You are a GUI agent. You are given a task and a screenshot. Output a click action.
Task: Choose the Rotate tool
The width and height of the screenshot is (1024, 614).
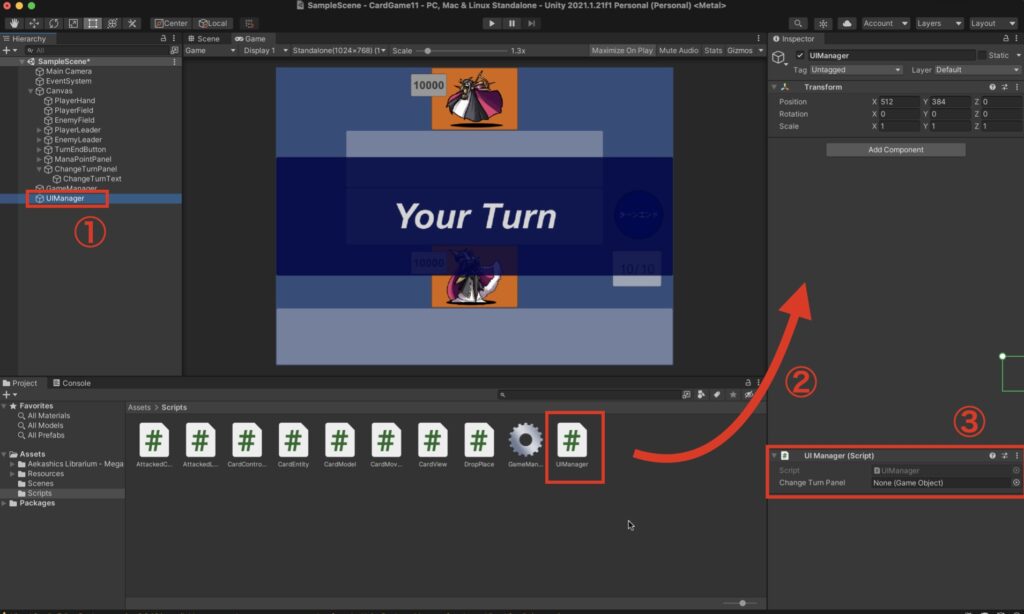click(52, 22)
